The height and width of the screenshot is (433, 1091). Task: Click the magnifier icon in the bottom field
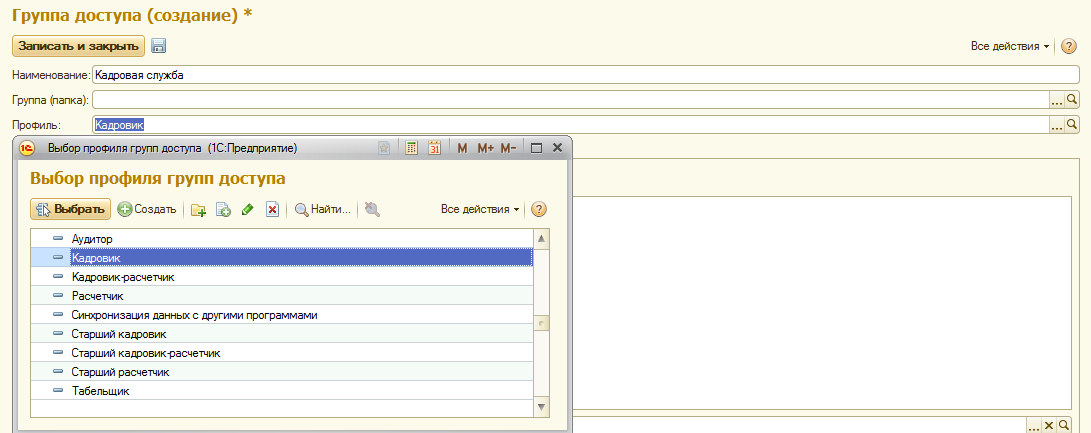click(x=1064, y=425)
